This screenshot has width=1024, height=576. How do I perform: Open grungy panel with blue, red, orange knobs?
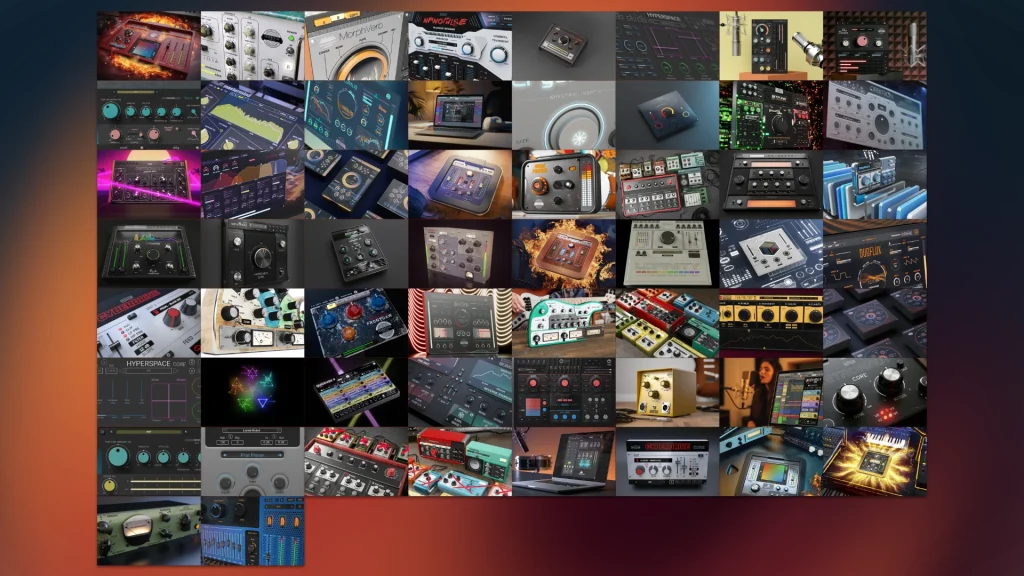coord(356,323)
